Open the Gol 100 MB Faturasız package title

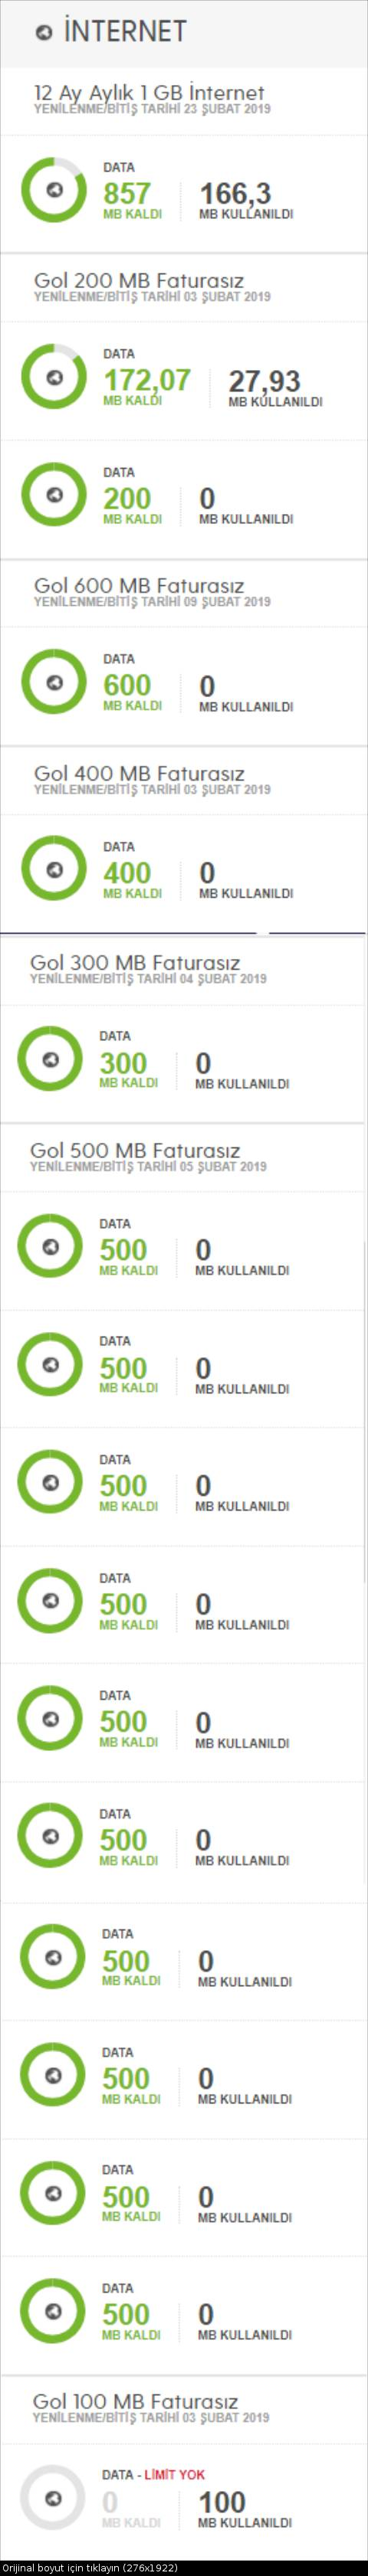135,2401
